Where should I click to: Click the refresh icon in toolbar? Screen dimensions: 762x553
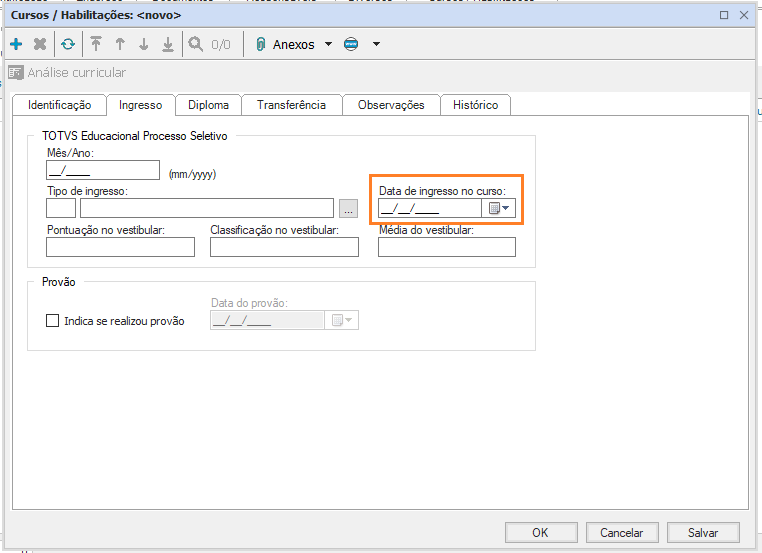67,44
